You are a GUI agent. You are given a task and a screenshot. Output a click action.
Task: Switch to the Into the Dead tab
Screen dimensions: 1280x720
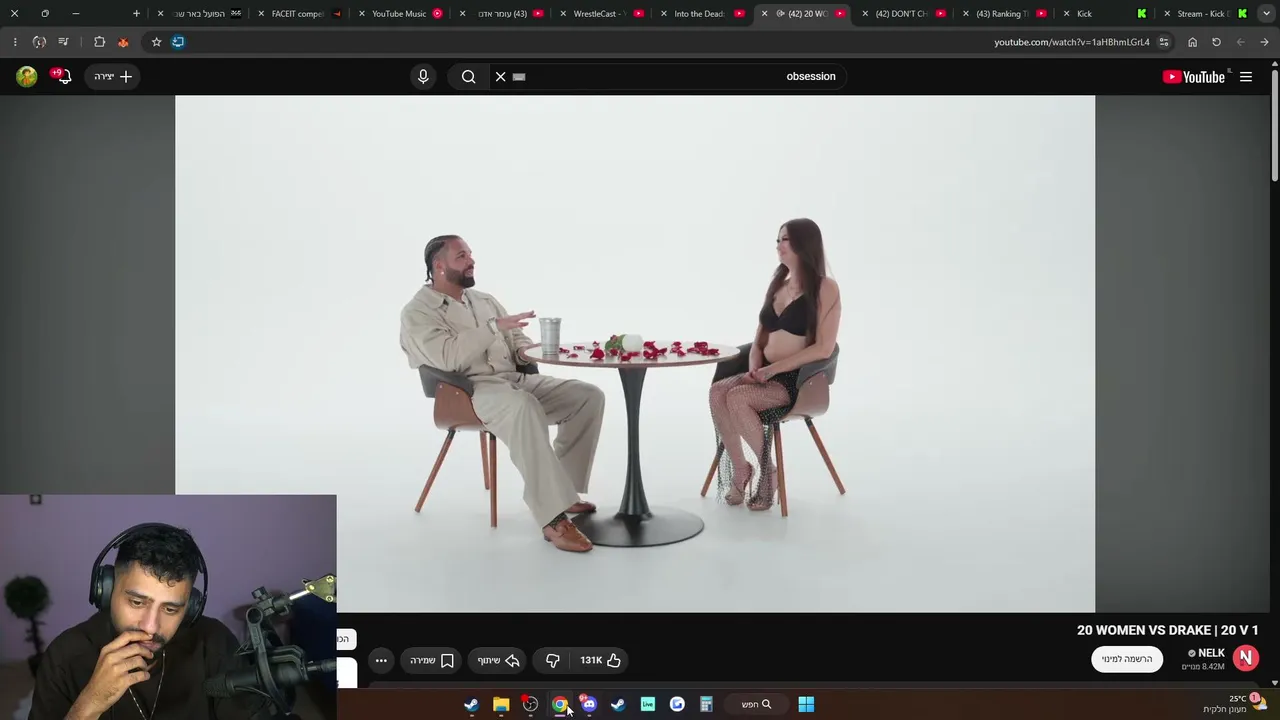[699, 14]
